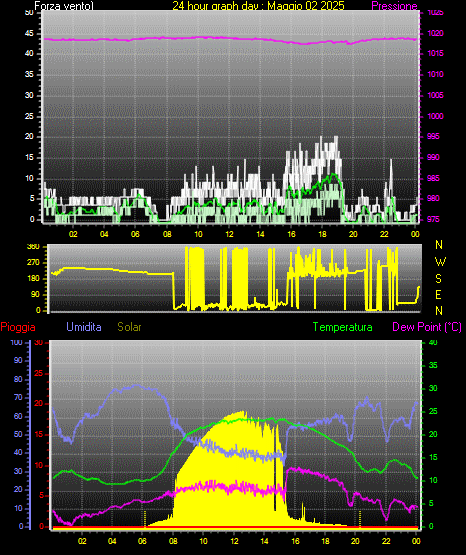The image size is (466, 555).
Task: Click the green temperature axis value 15
Action: 433,457
